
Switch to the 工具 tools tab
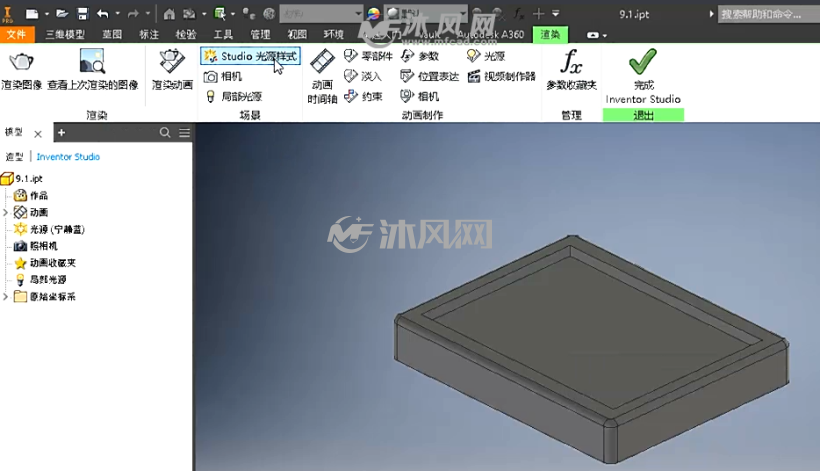[x=223, y=35]
